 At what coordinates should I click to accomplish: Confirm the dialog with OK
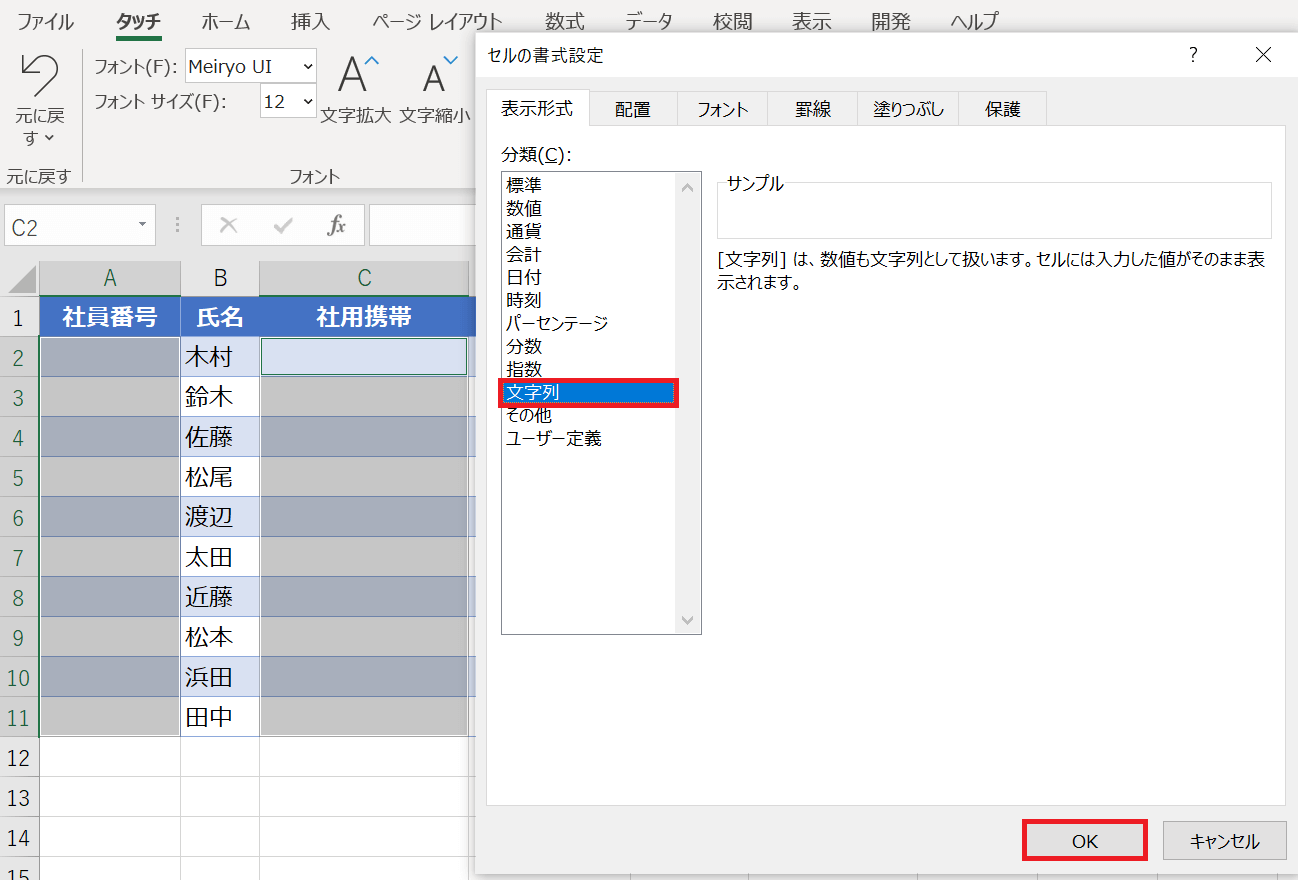(1085, 841)
